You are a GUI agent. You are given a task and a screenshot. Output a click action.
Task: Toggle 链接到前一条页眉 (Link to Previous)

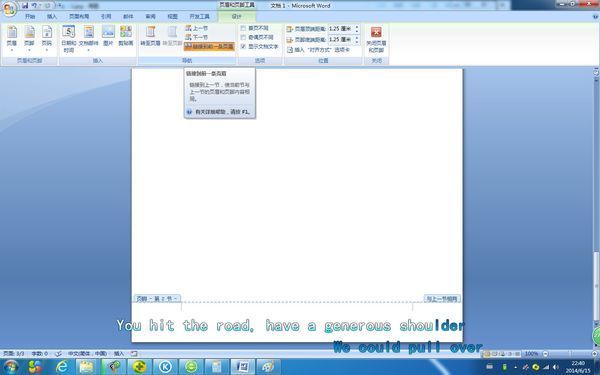click(x=209, y=46)
